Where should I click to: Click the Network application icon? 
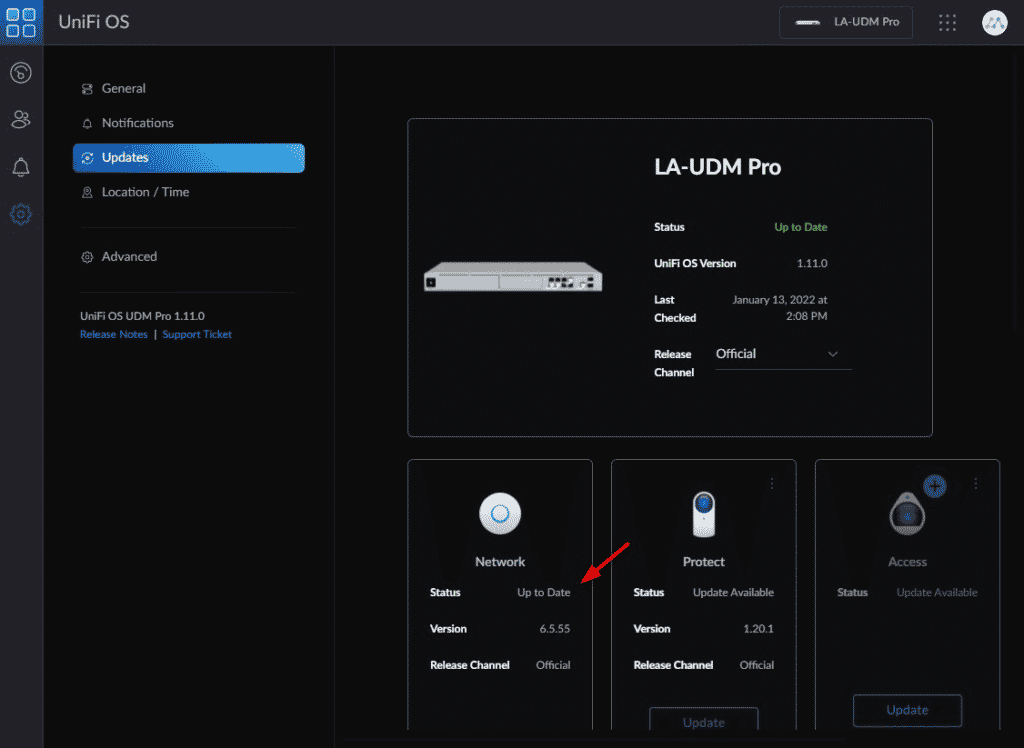click(x=500, y=513)
